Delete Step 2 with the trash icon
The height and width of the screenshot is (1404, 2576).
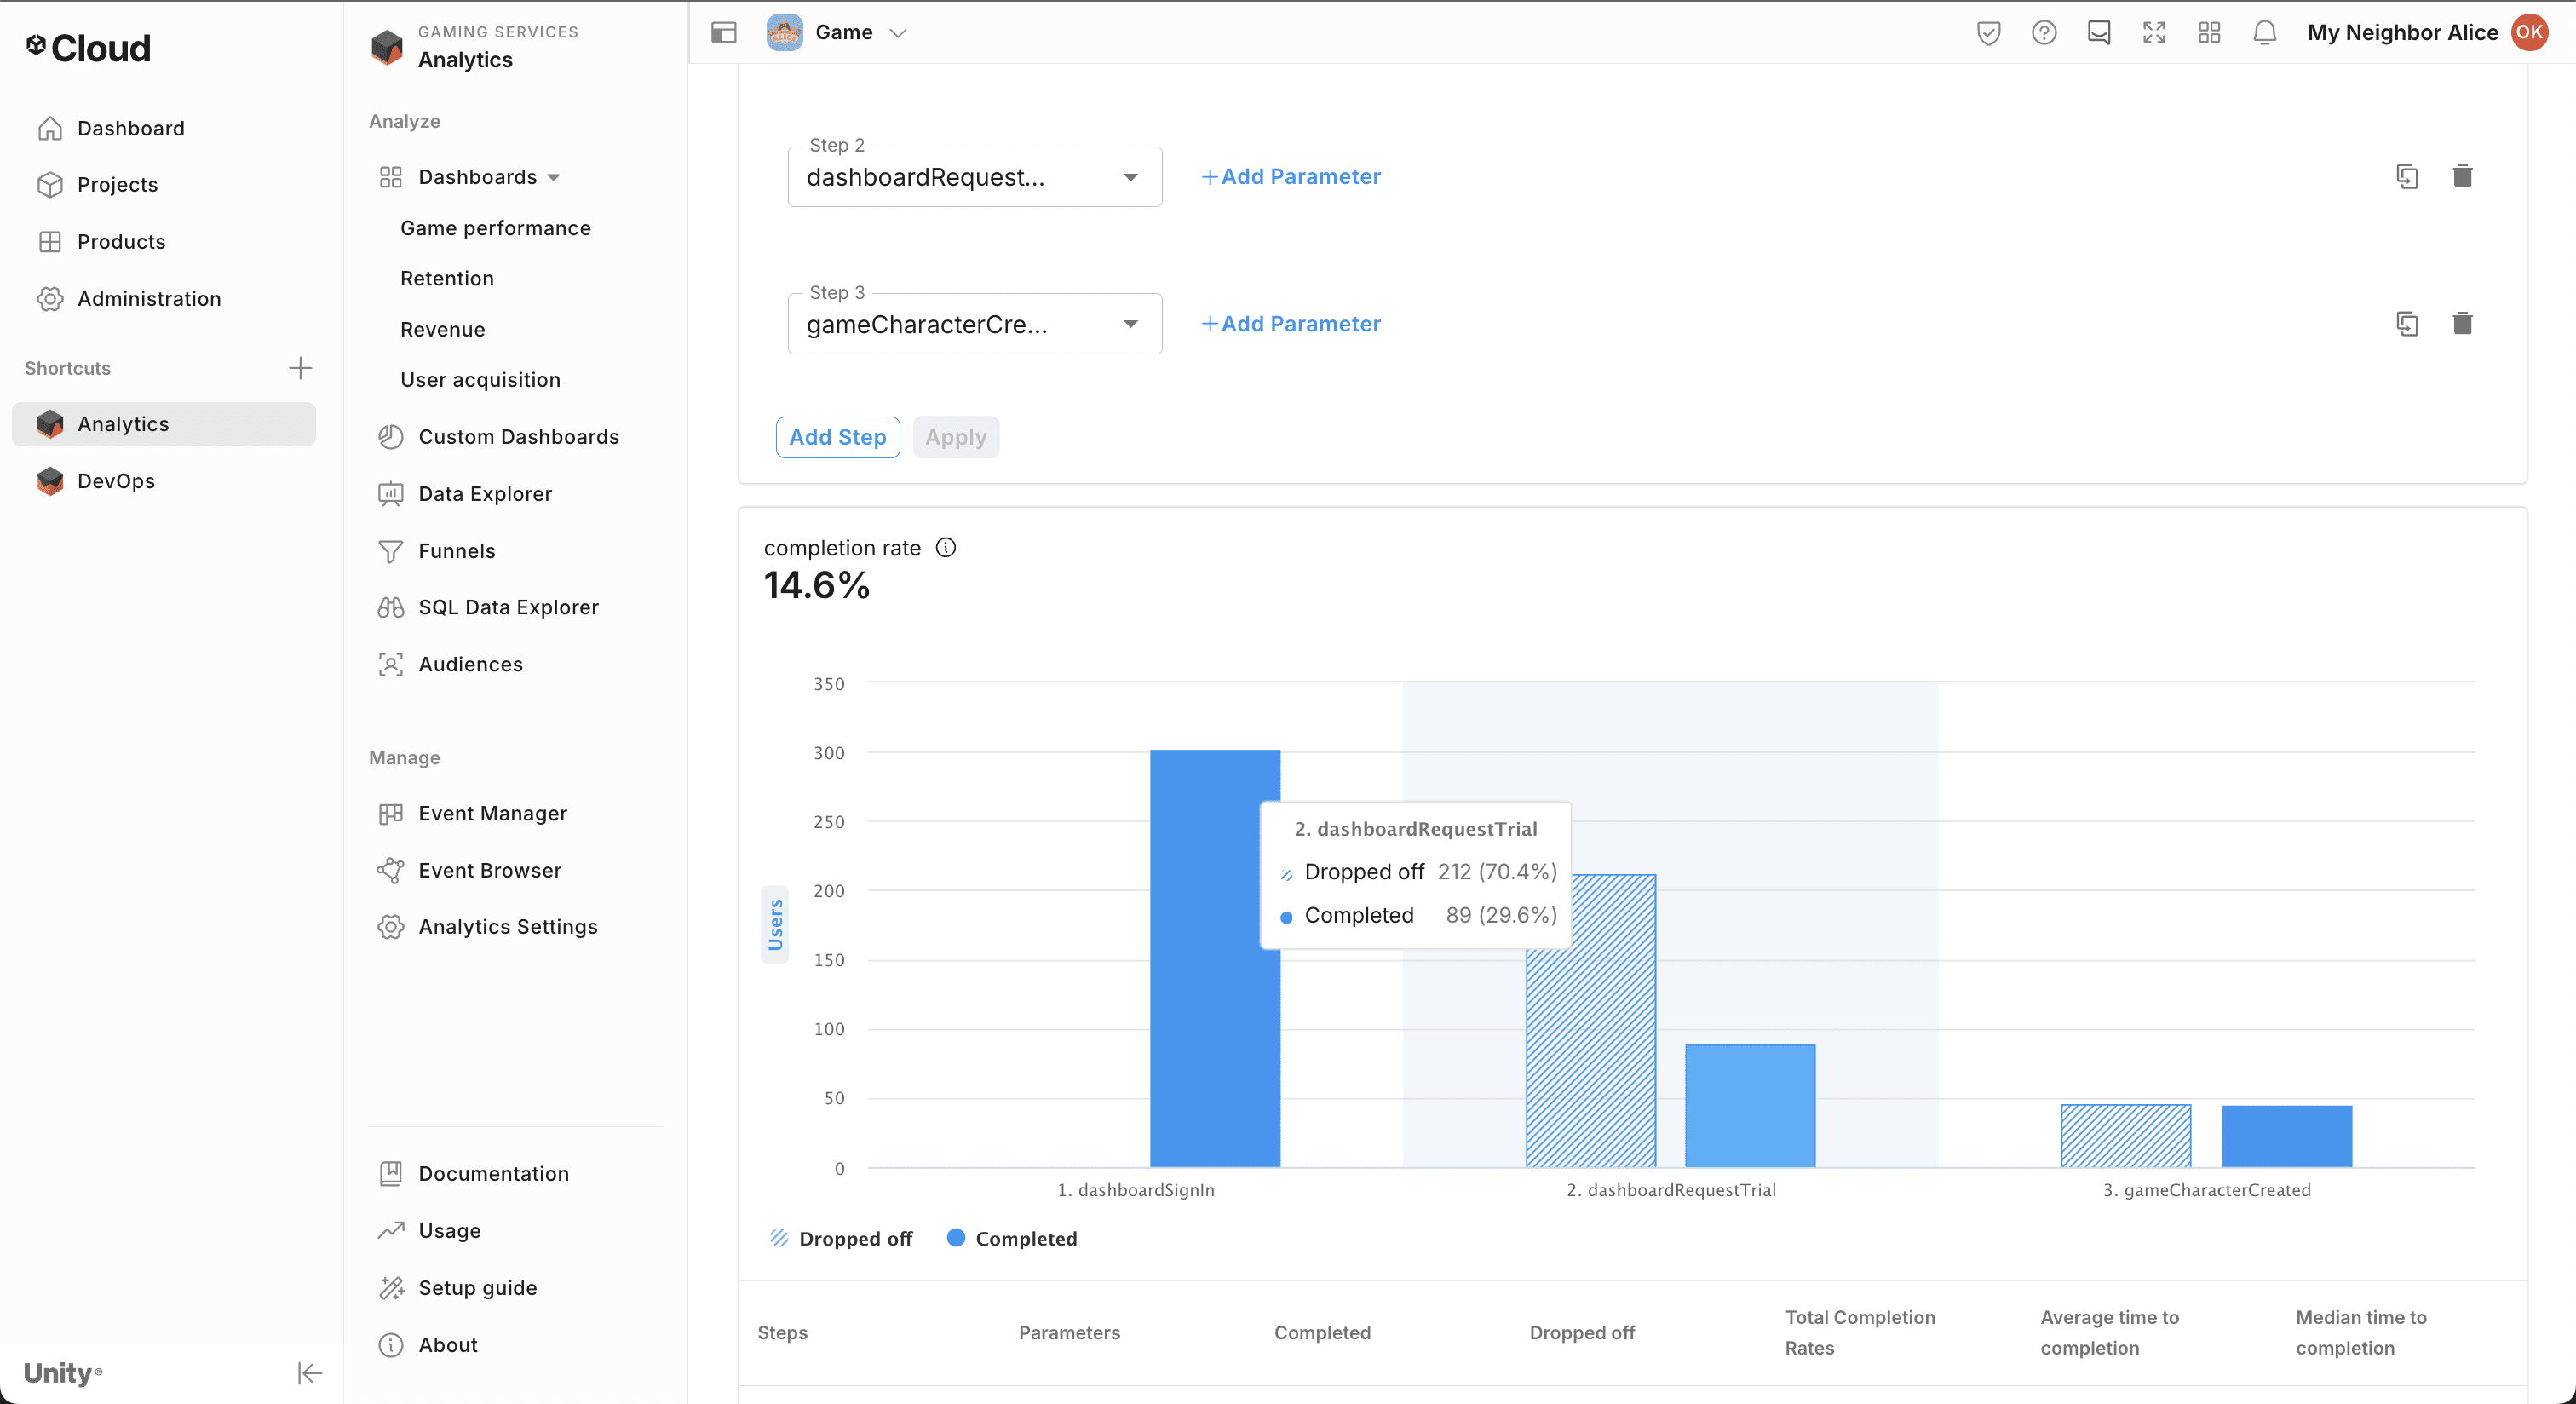click(2462, 176)
